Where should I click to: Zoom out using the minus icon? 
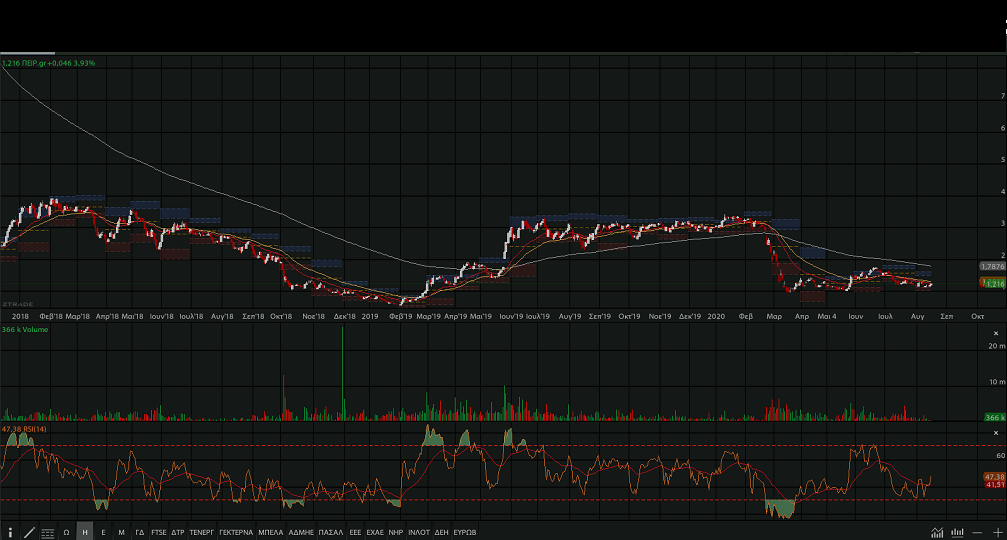(977, 532)
